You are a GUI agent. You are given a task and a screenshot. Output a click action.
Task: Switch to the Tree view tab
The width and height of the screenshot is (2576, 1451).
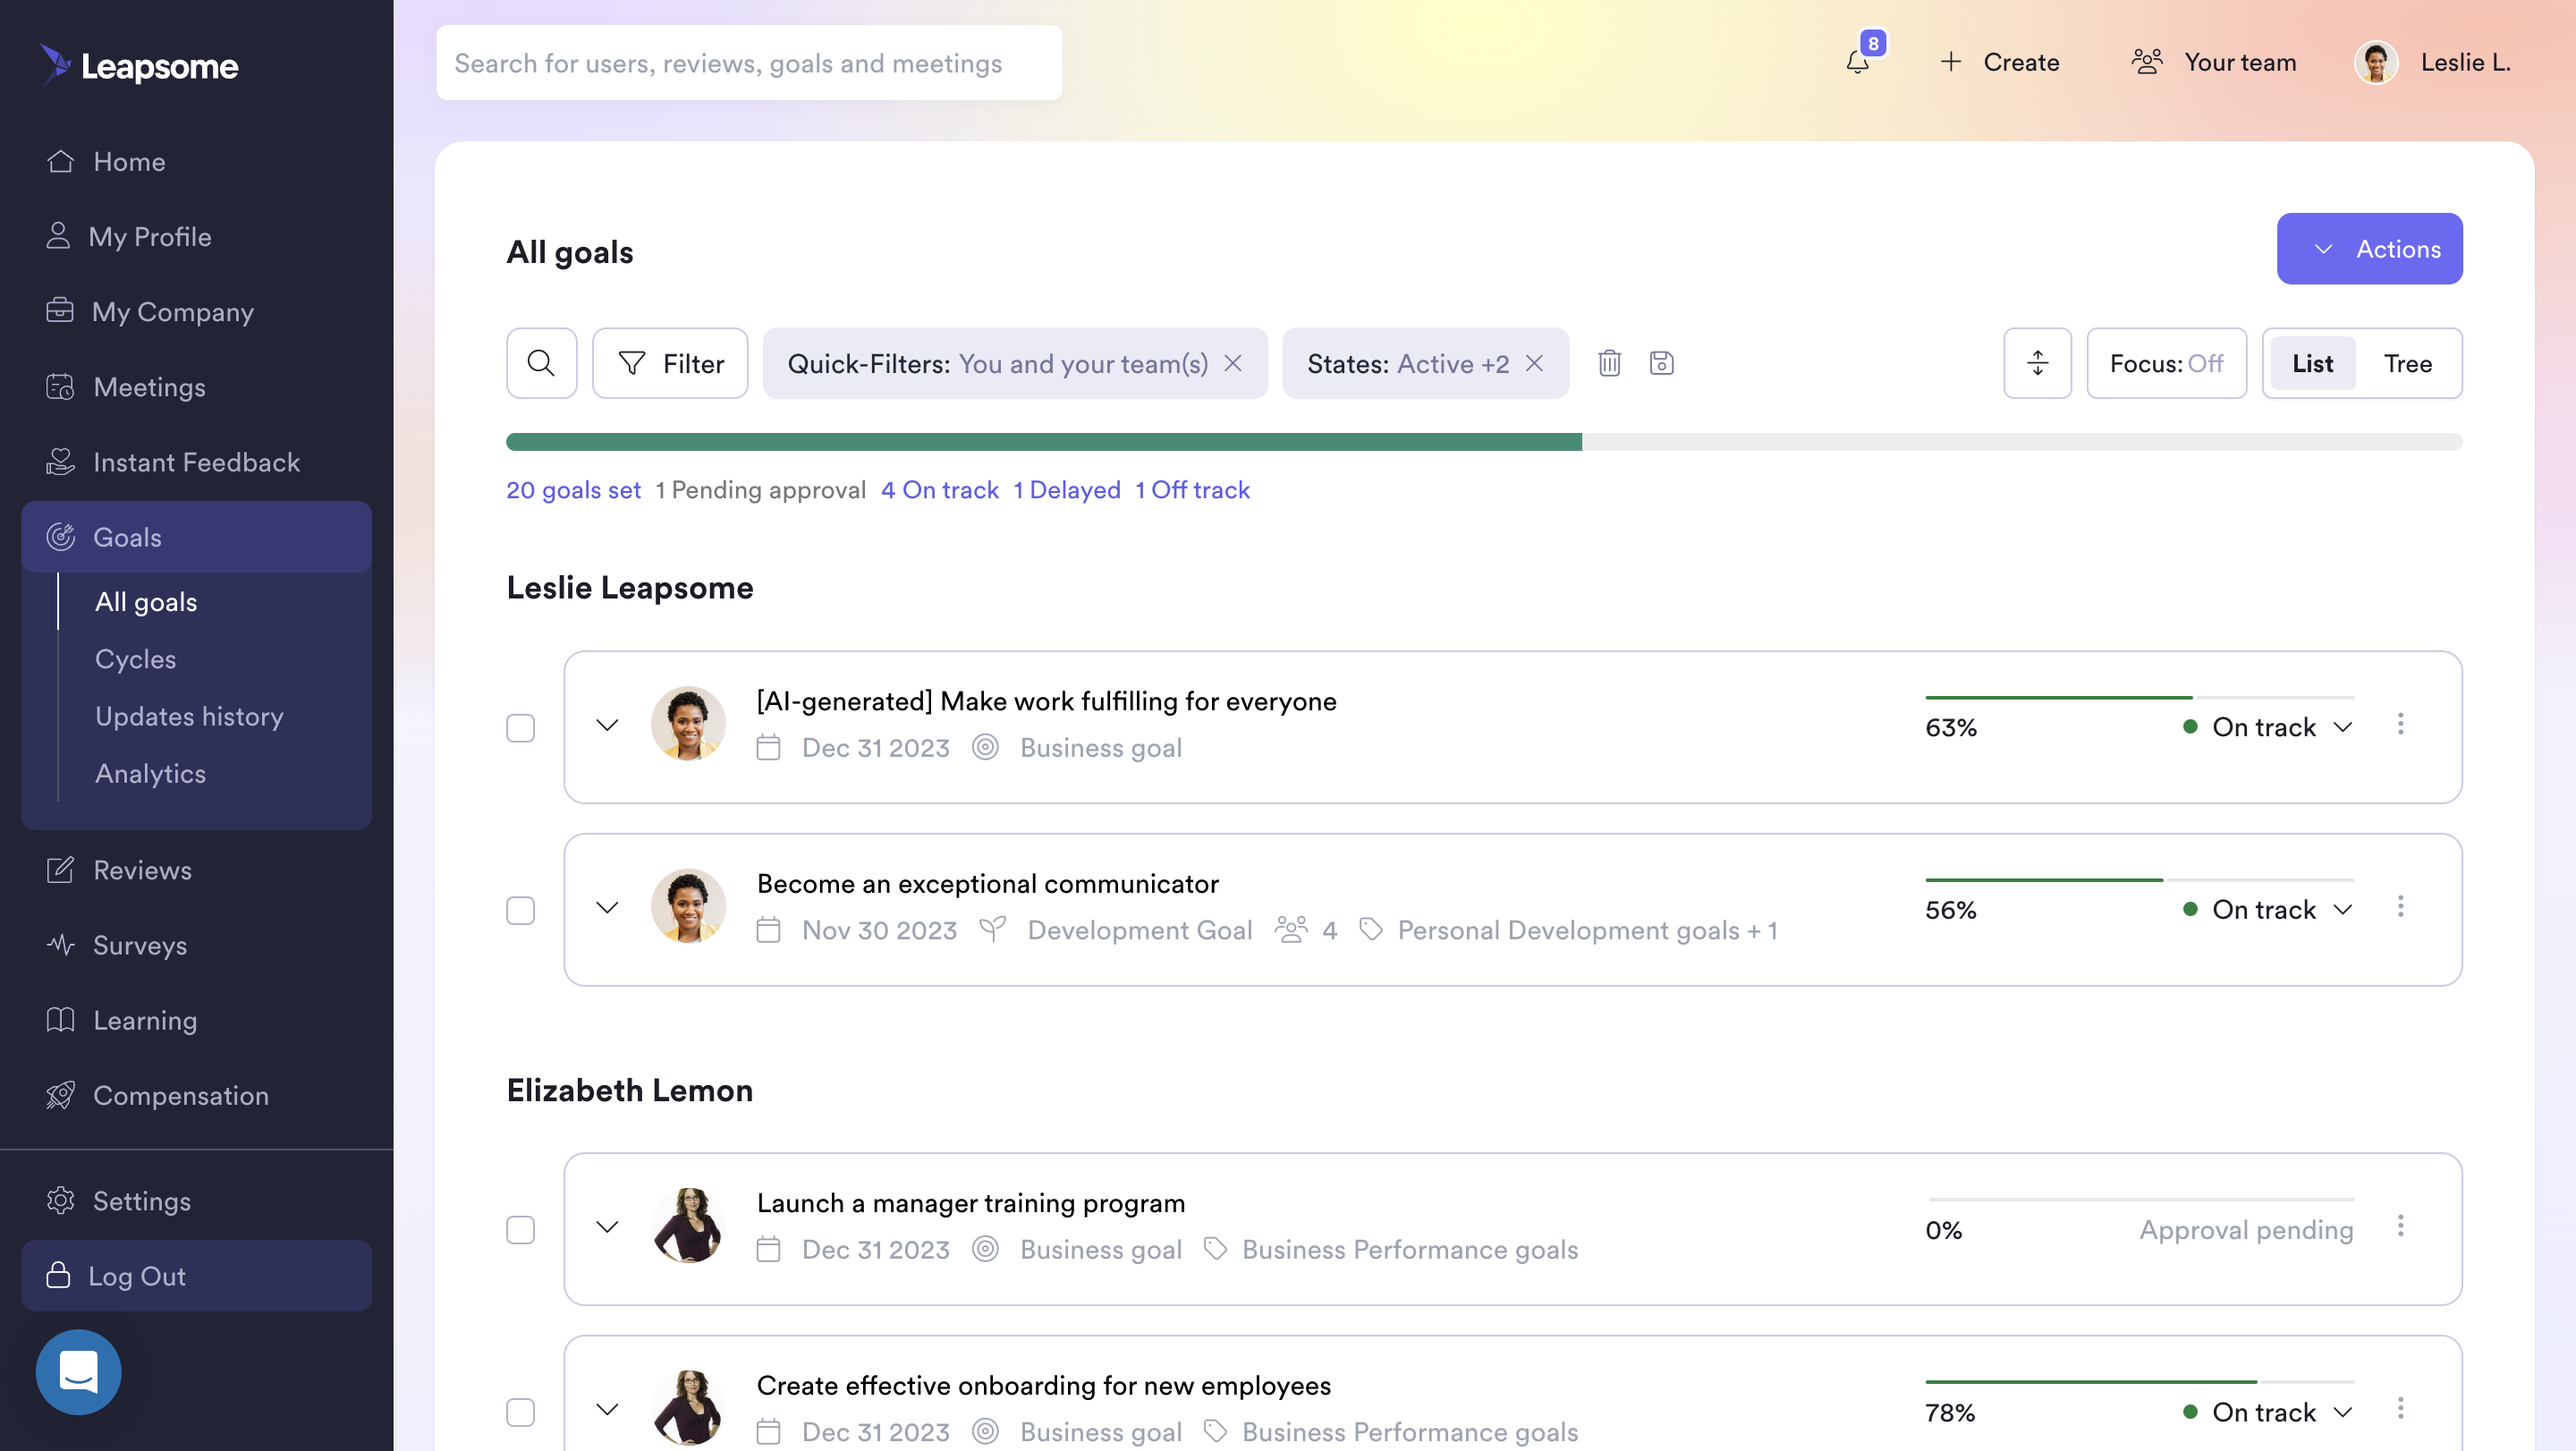(2407, 363)
